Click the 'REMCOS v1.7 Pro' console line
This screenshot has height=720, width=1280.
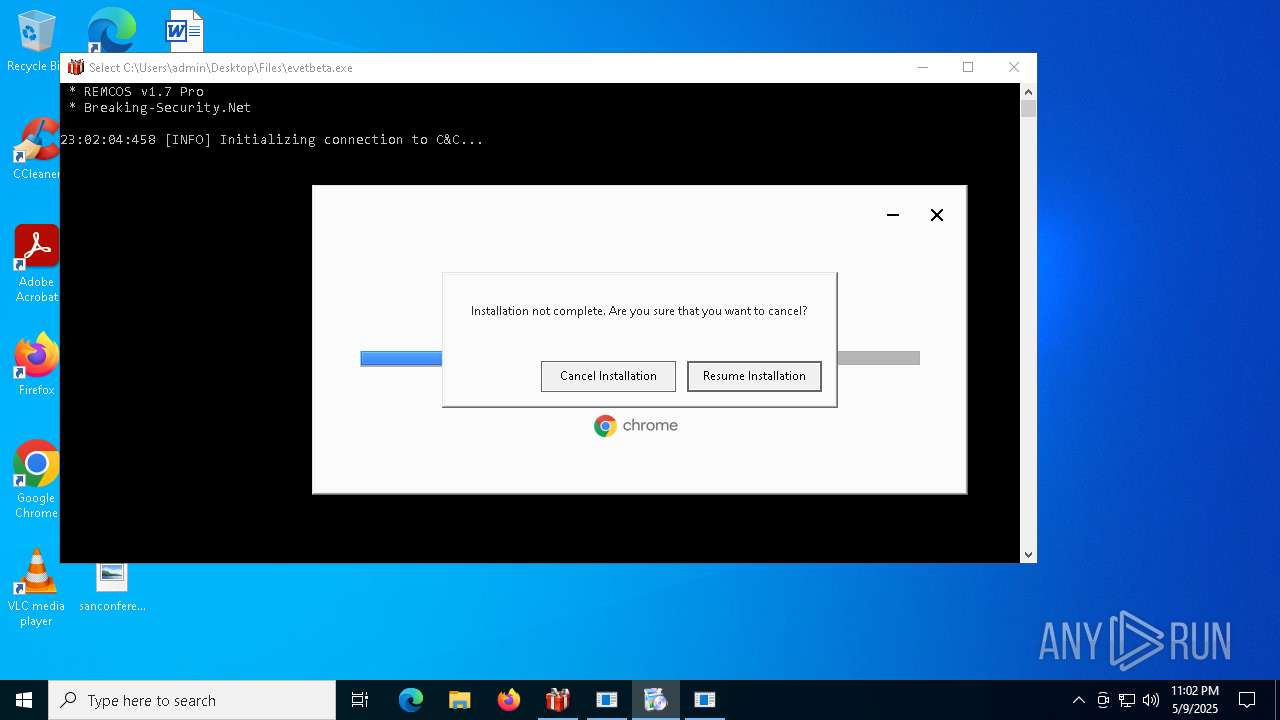pyautogui.click(x=136, y=91)
